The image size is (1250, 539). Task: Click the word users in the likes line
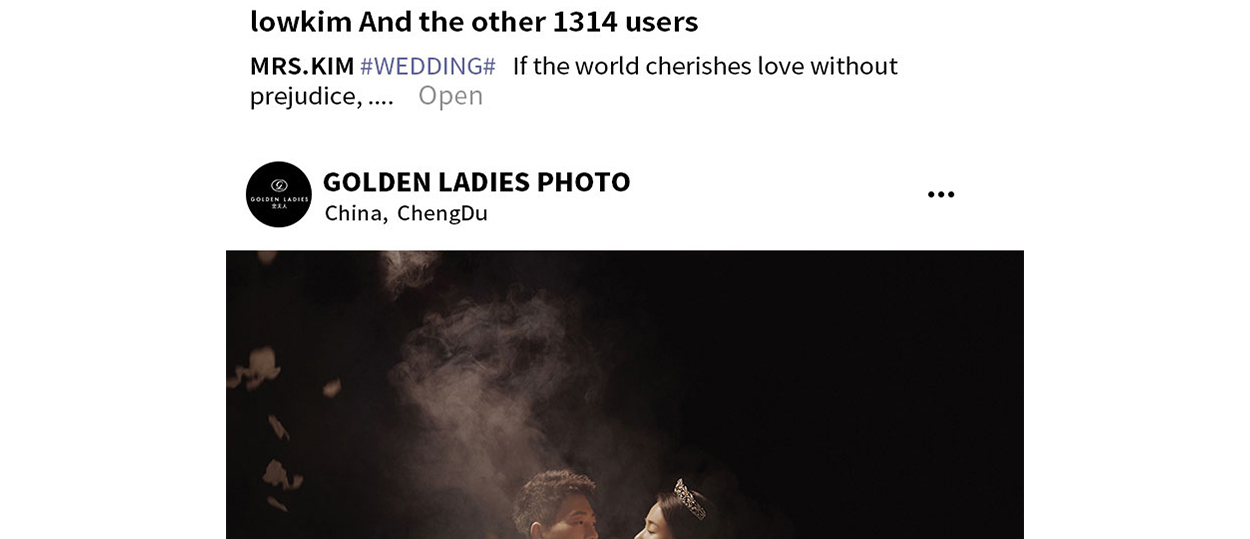[x=661, y=21]
